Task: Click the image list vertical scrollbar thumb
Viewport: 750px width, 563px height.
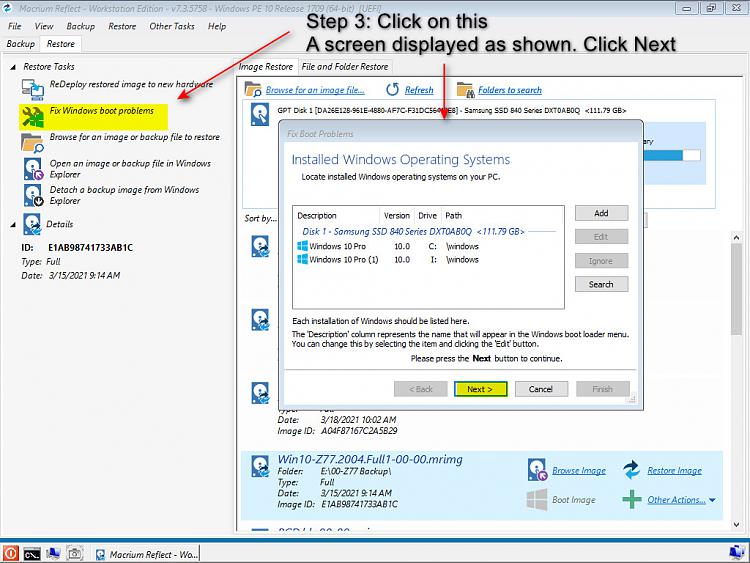Action: coord(736,289)
